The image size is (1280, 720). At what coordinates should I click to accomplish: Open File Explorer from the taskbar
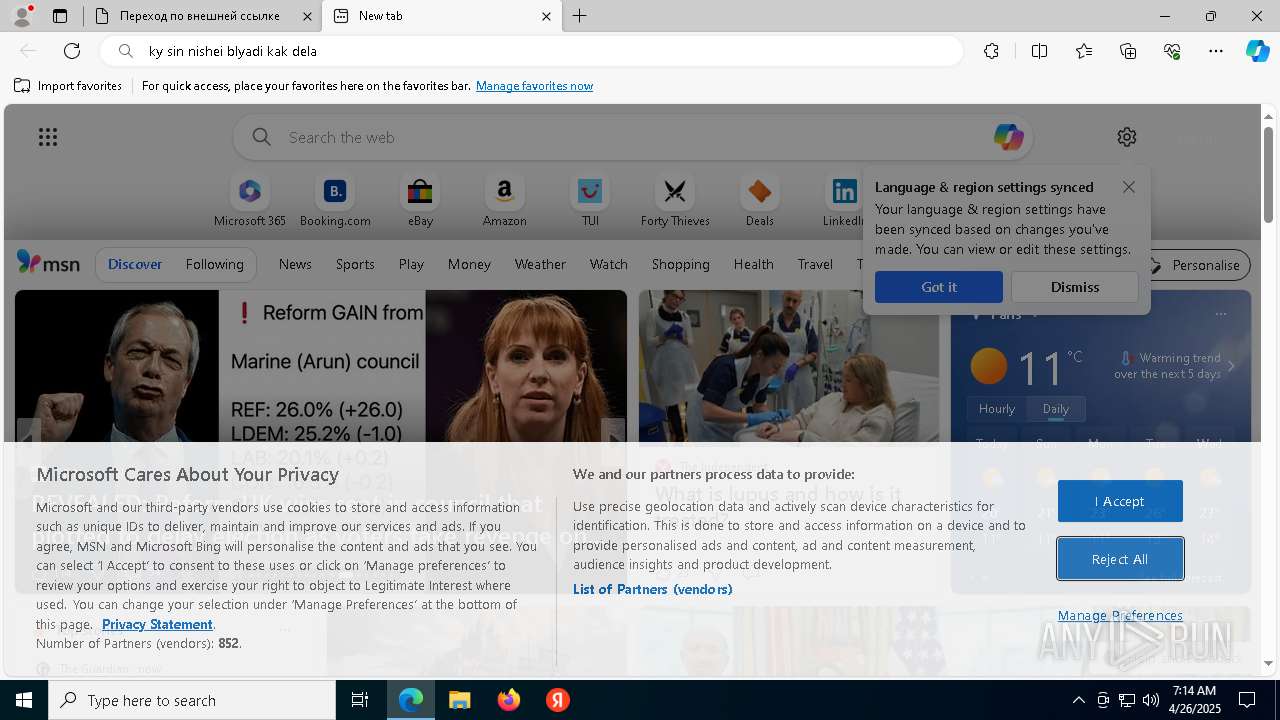[x=459, y=700]
